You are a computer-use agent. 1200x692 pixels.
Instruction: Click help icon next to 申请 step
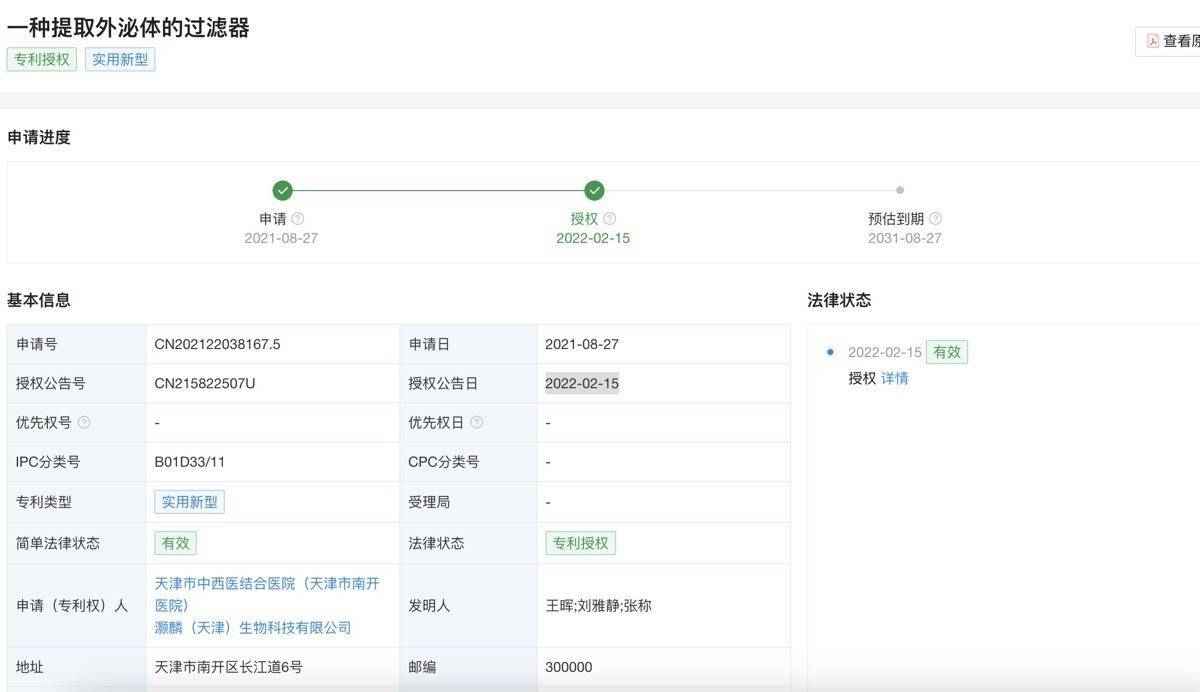(298, 219)
